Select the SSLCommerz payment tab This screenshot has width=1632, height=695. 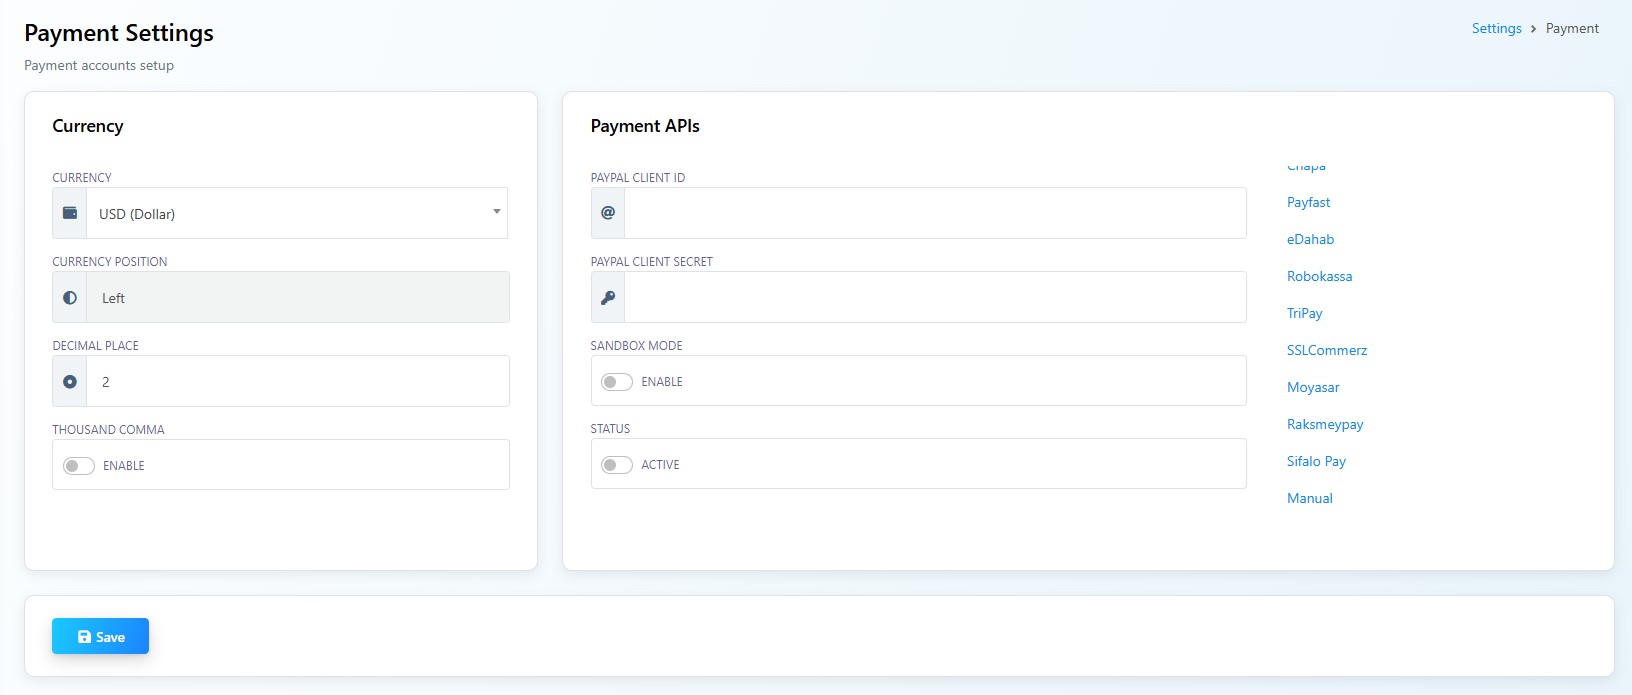point(1326,351)
